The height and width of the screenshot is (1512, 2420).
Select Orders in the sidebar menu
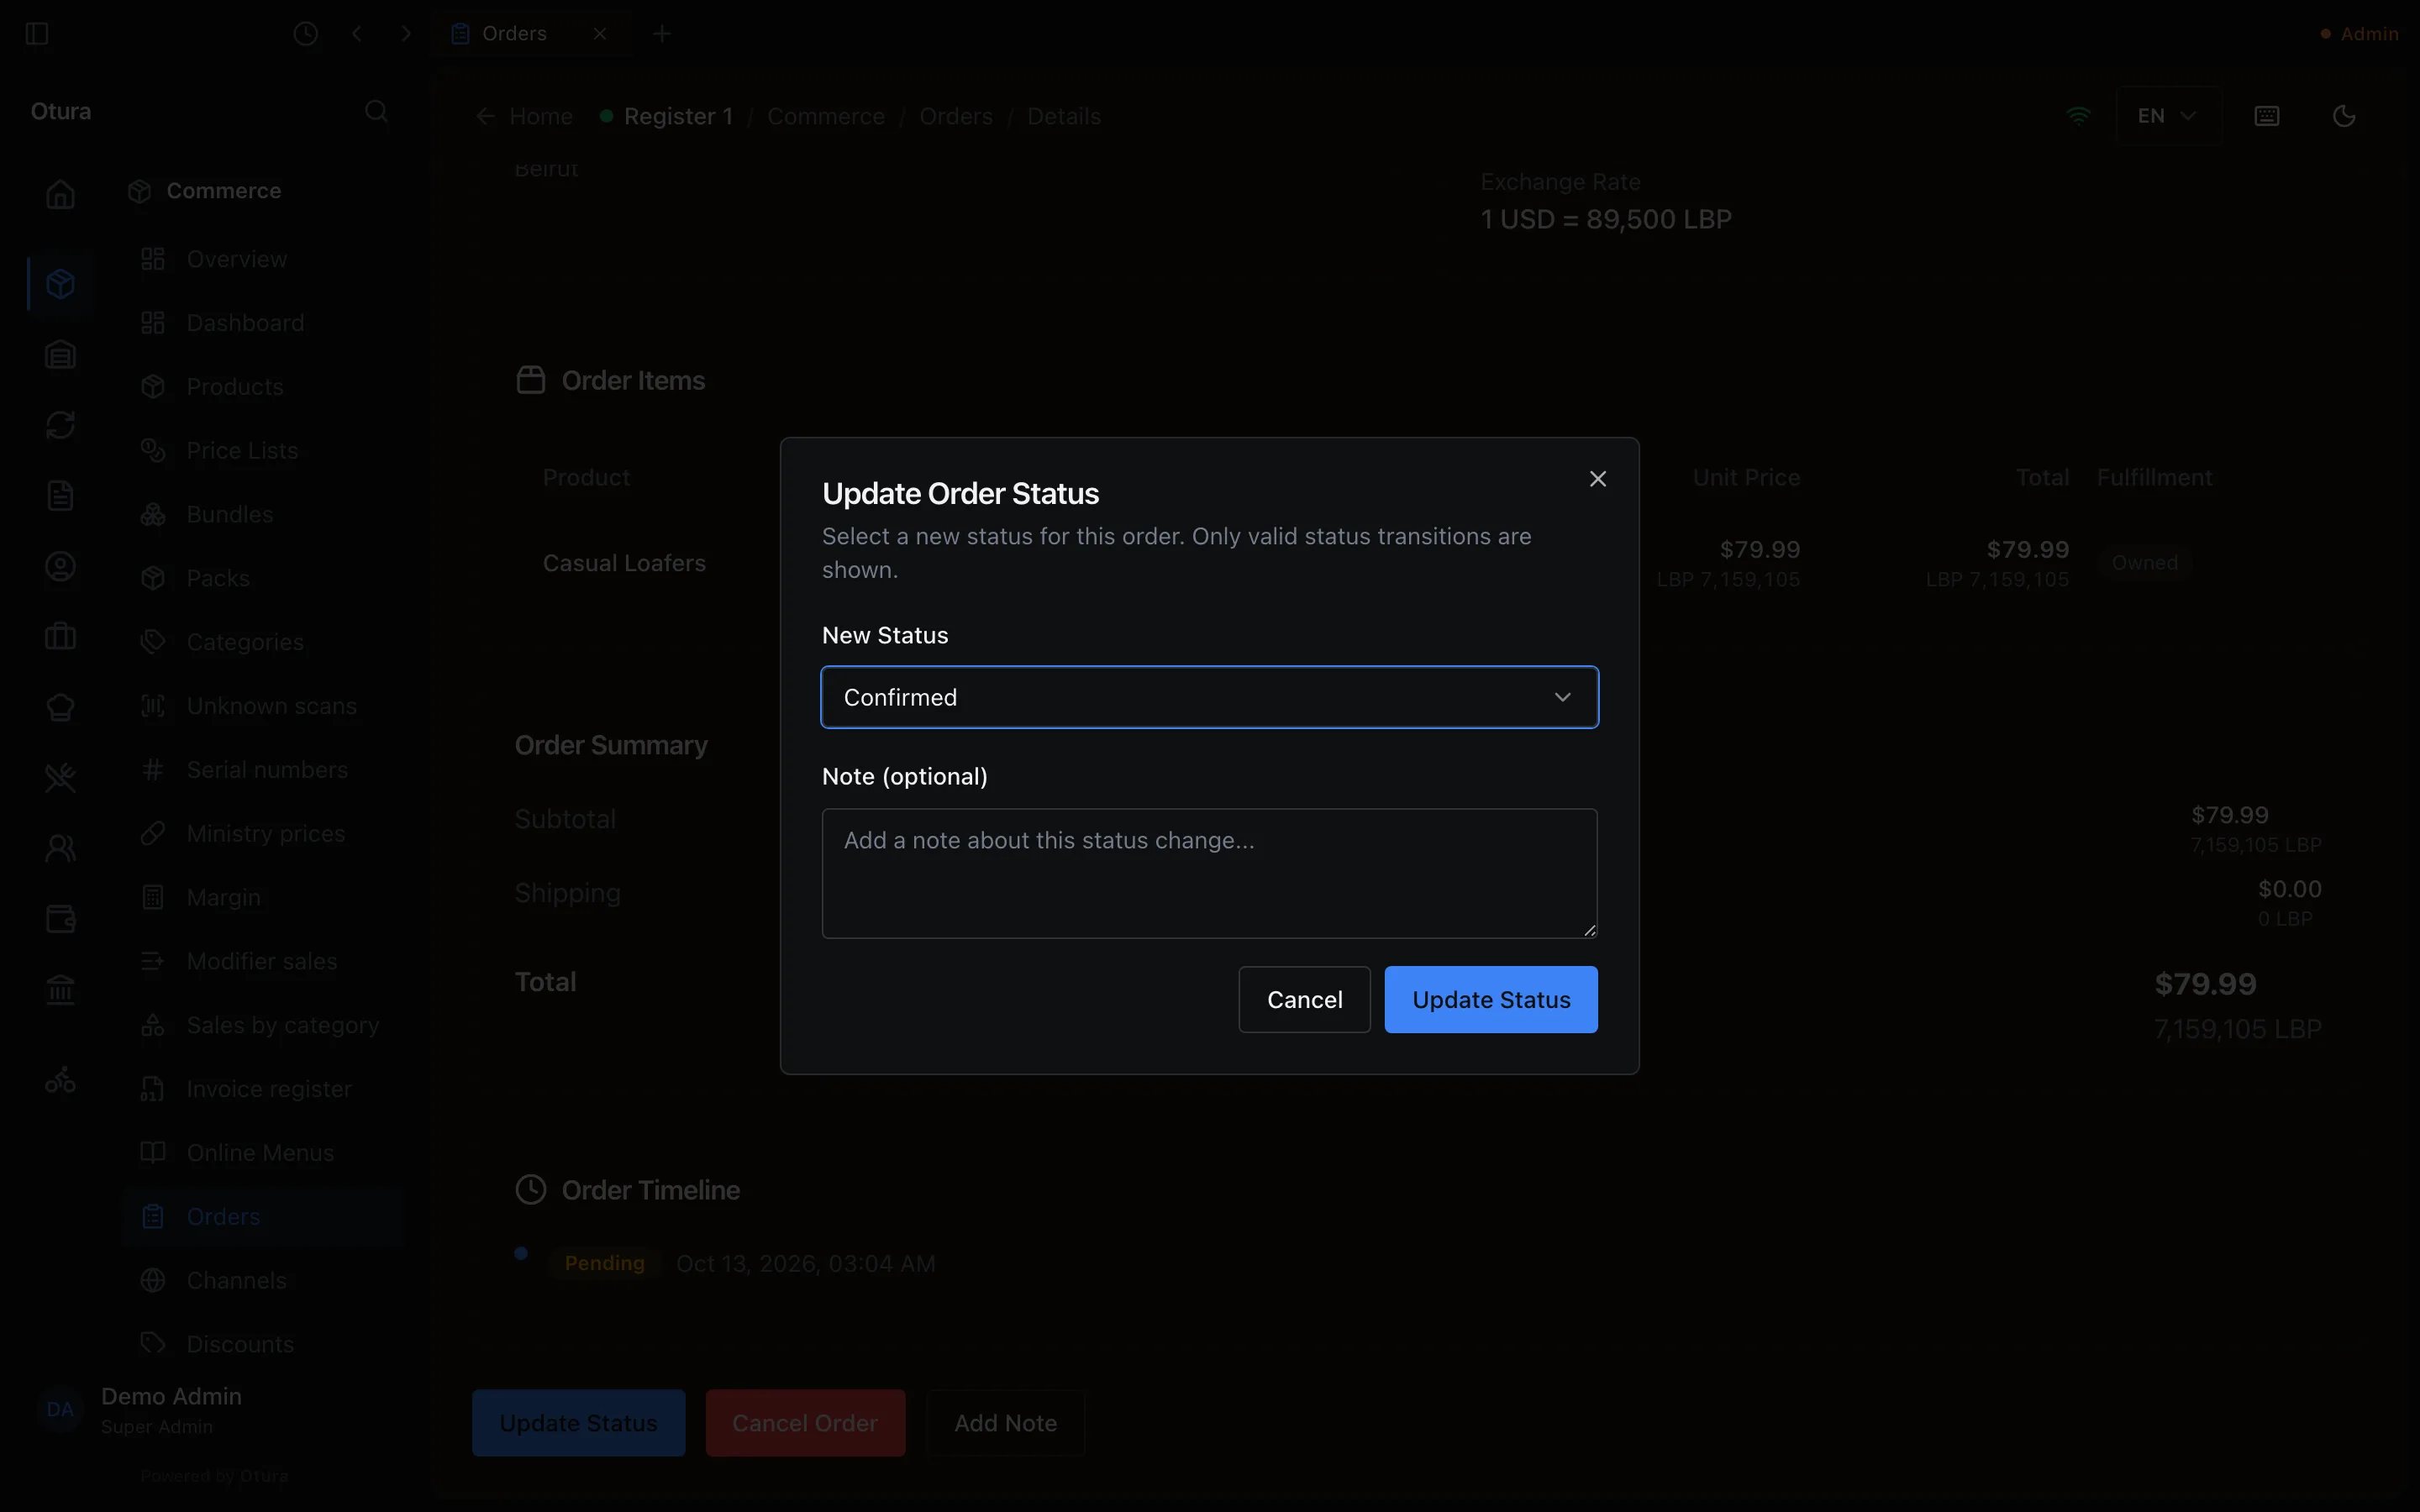tap(262, 1217)
